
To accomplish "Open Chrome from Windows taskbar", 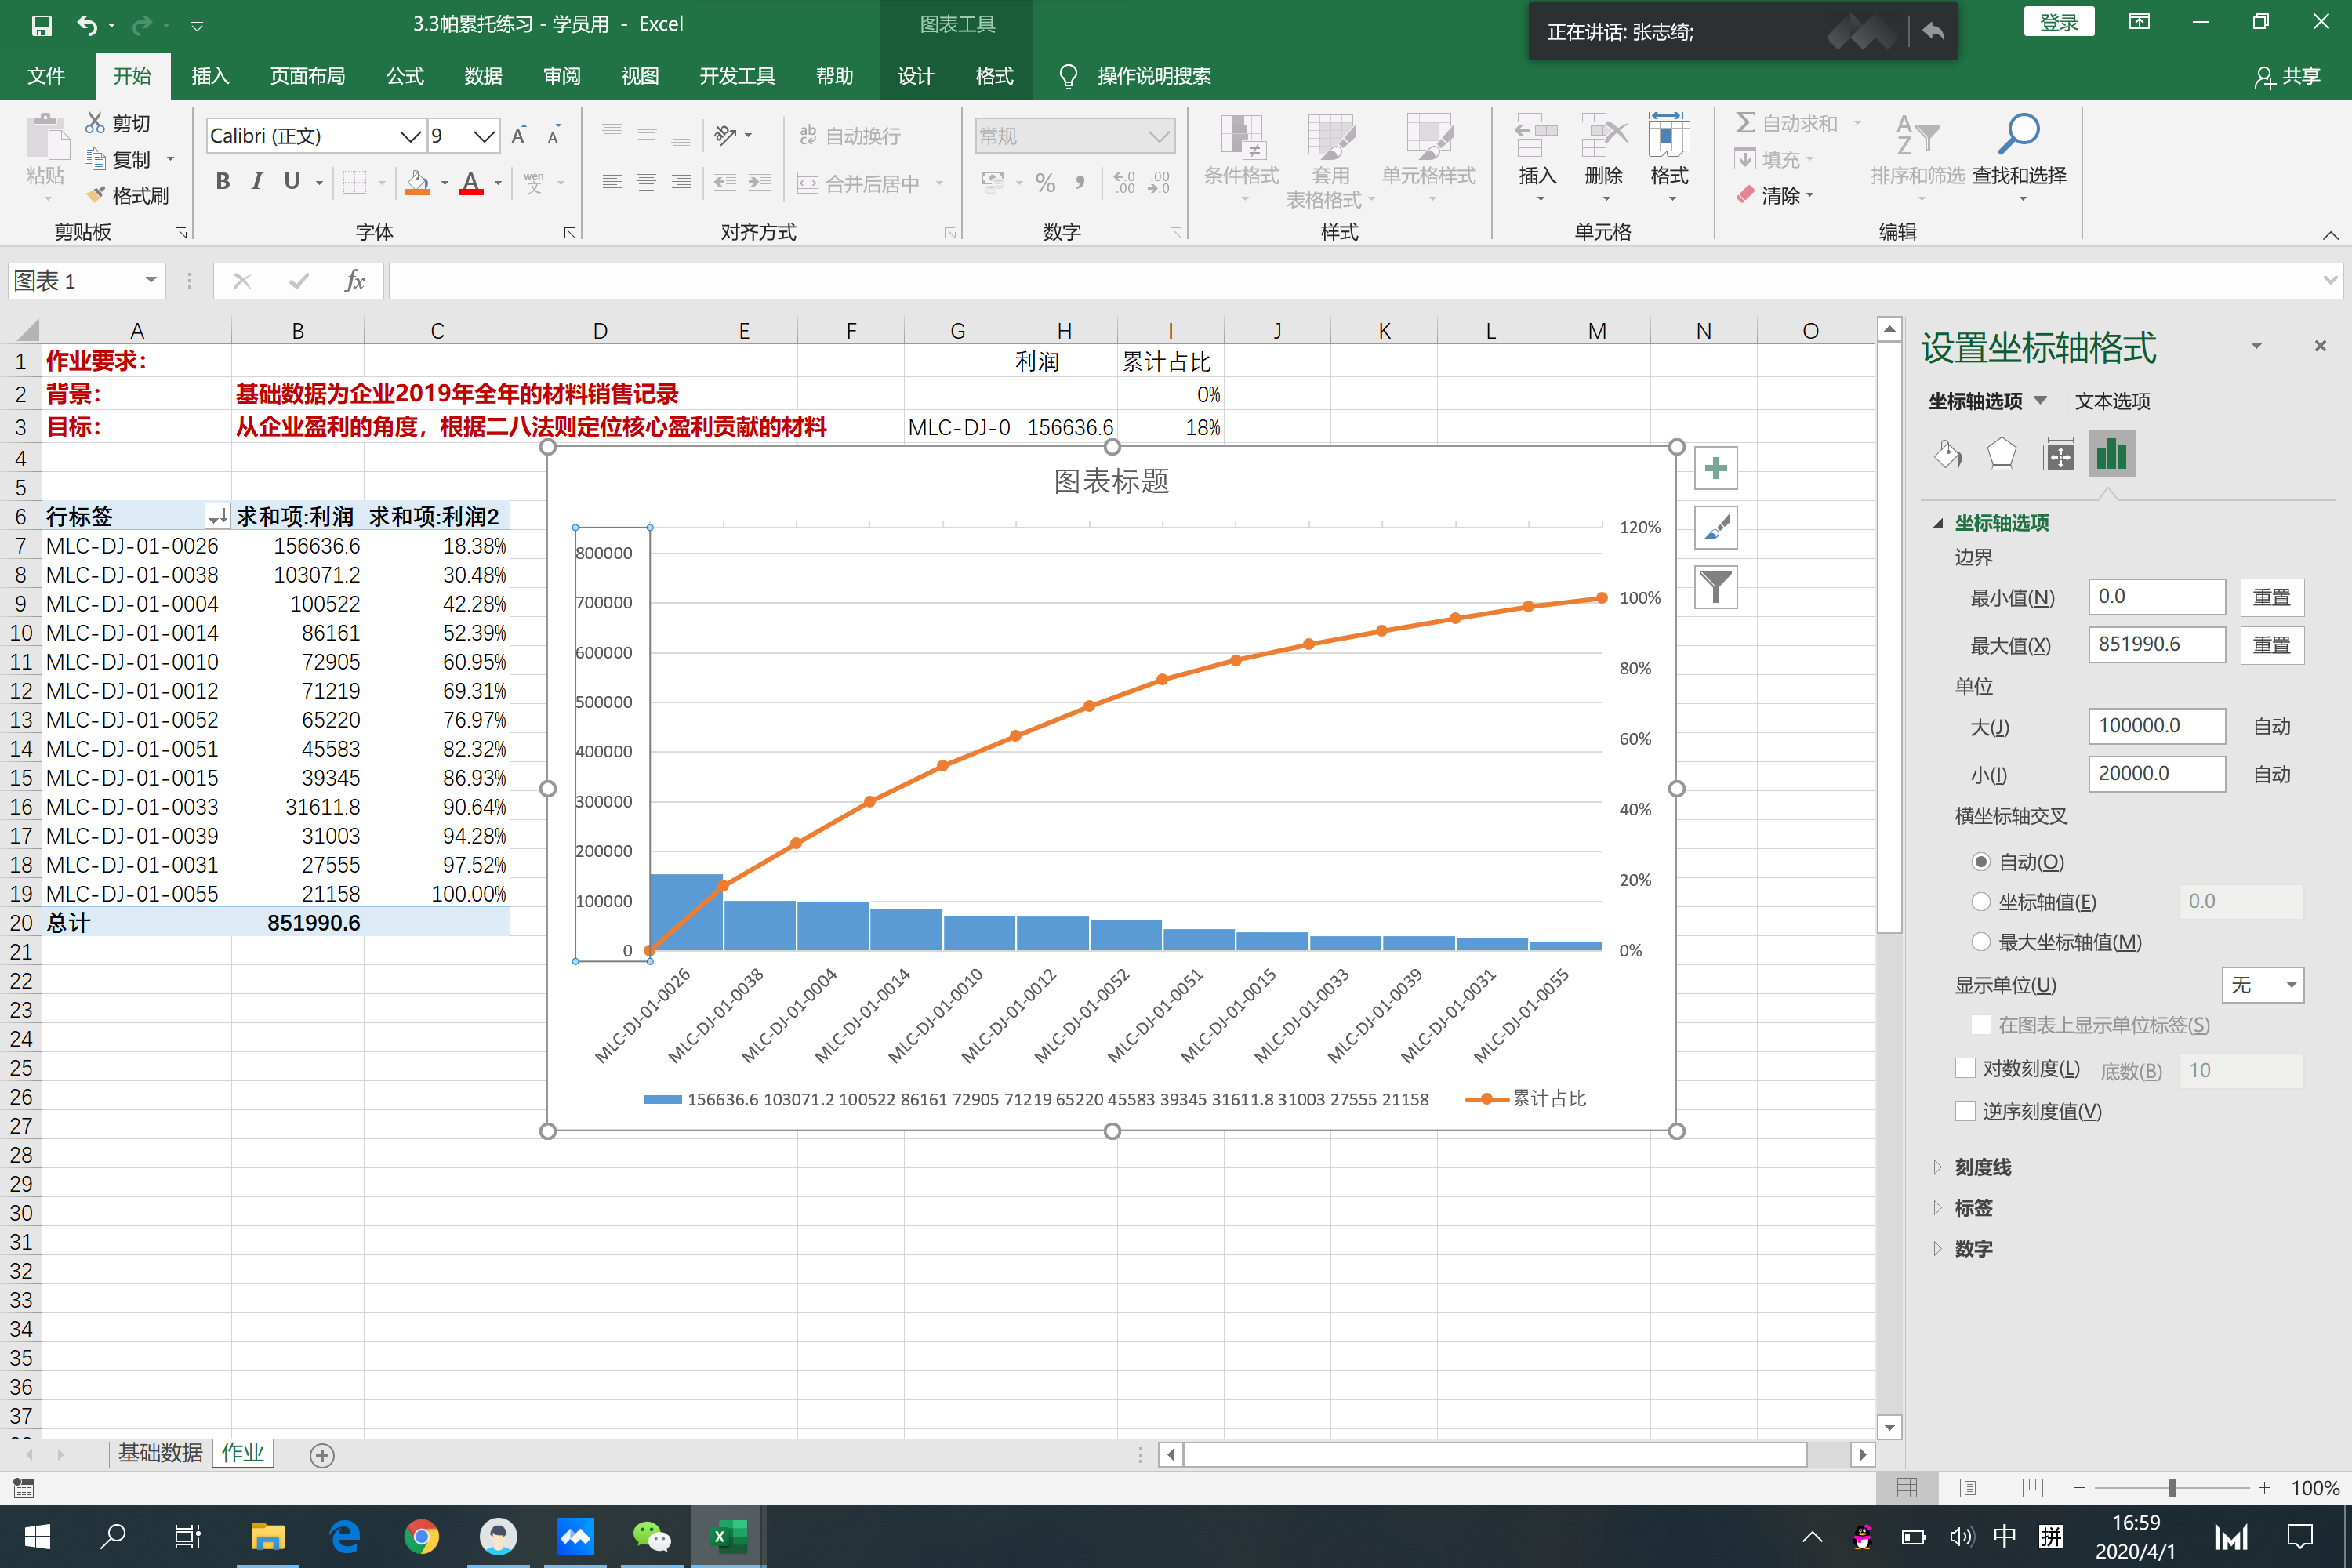I will (421, 1536).
